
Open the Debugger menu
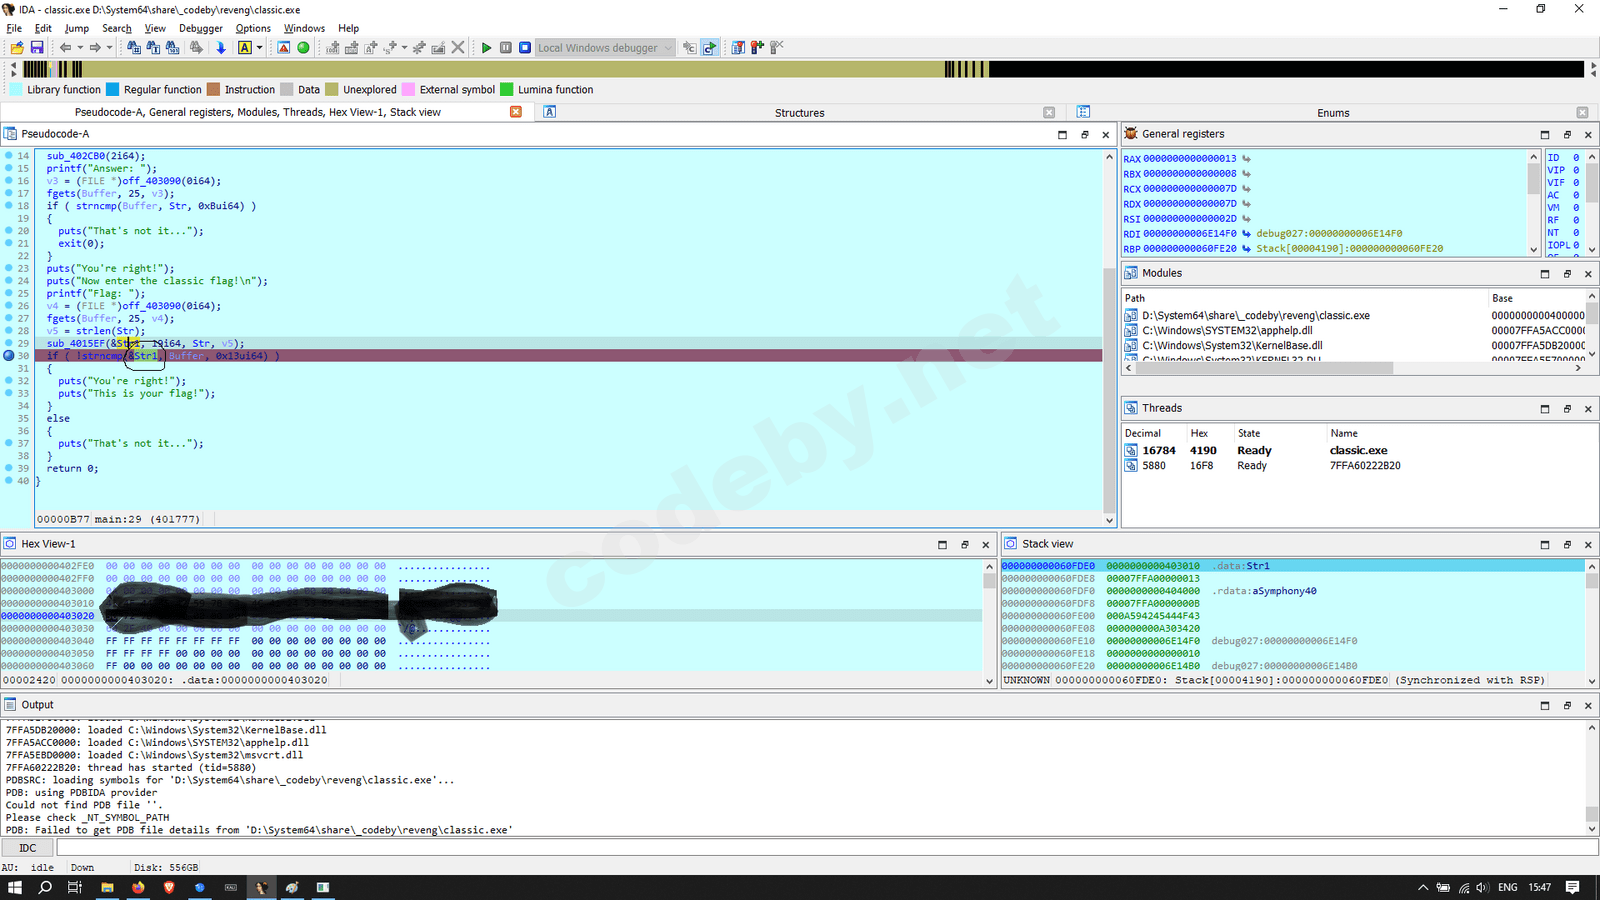[x=201, y=28]
